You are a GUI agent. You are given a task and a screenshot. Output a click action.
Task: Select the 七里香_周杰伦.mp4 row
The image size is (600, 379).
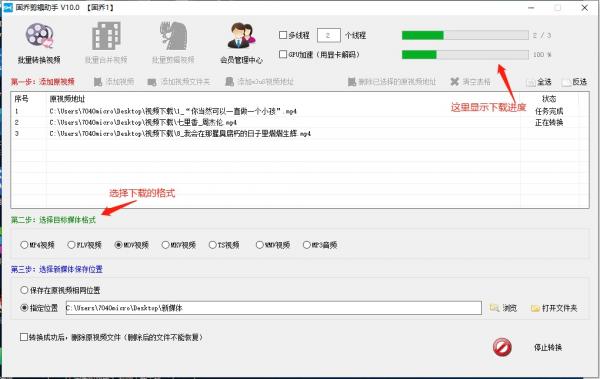(x=300, y=123)
